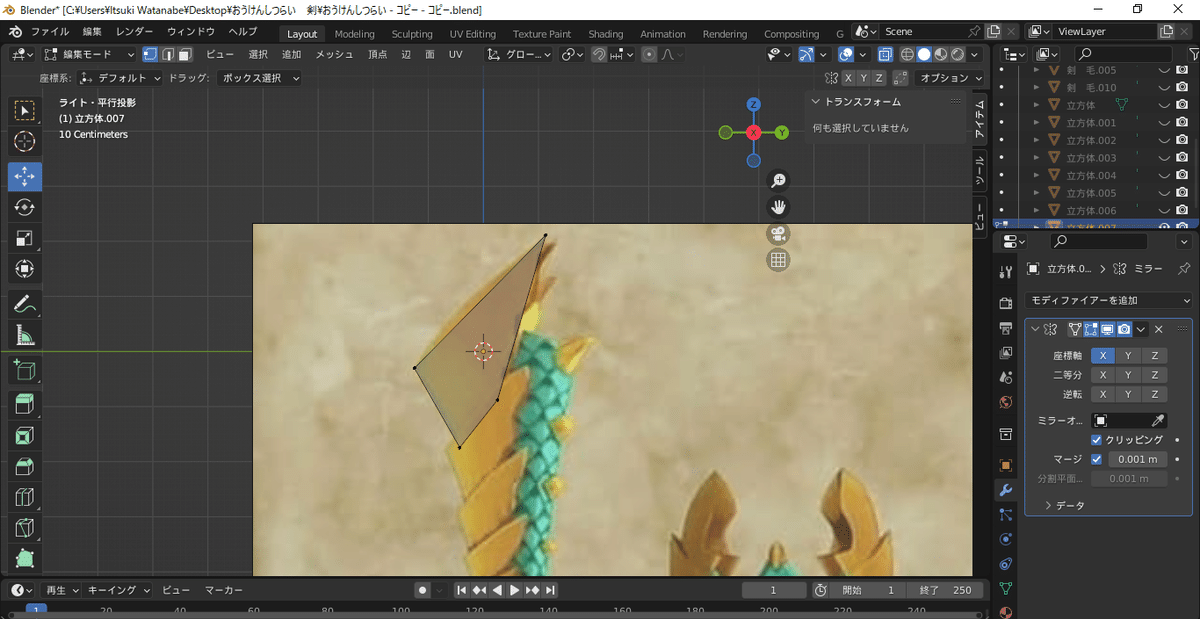Screen dimensions: 1200x619
Task: Select the Select Box tool in the left toolbar
Action: 25,110
